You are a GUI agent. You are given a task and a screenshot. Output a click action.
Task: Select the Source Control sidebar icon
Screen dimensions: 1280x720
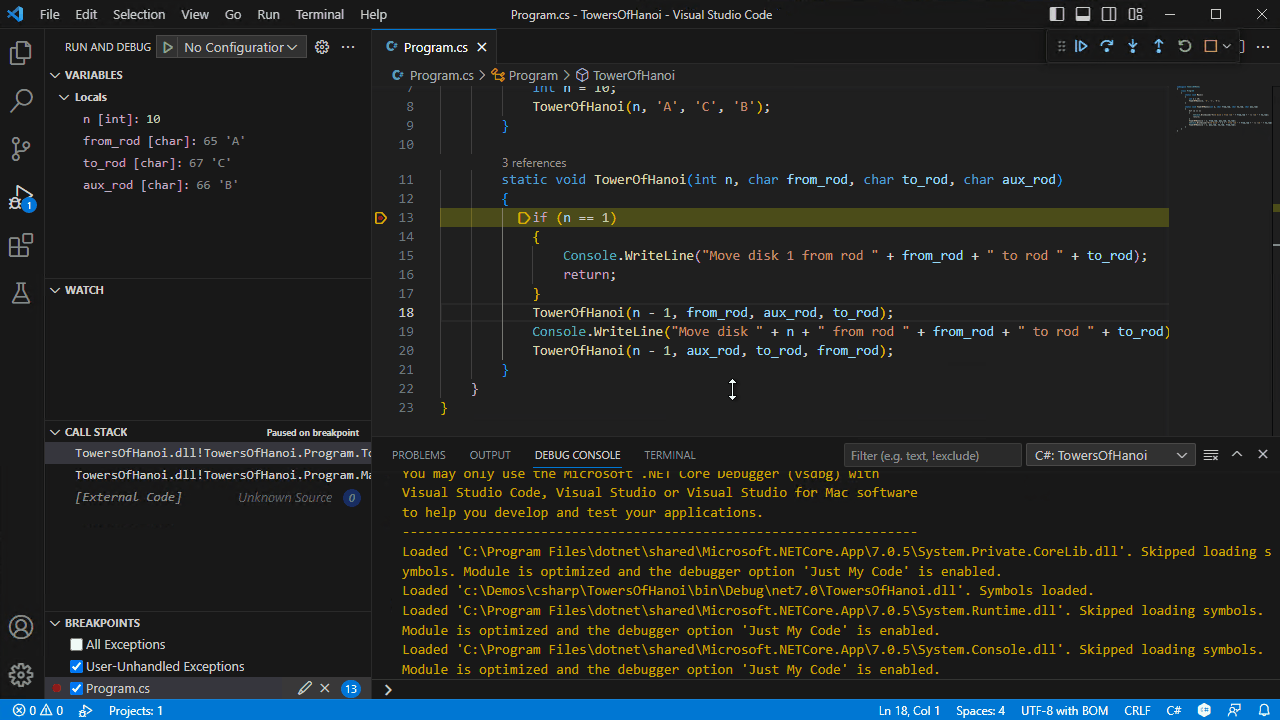(20, 148)
